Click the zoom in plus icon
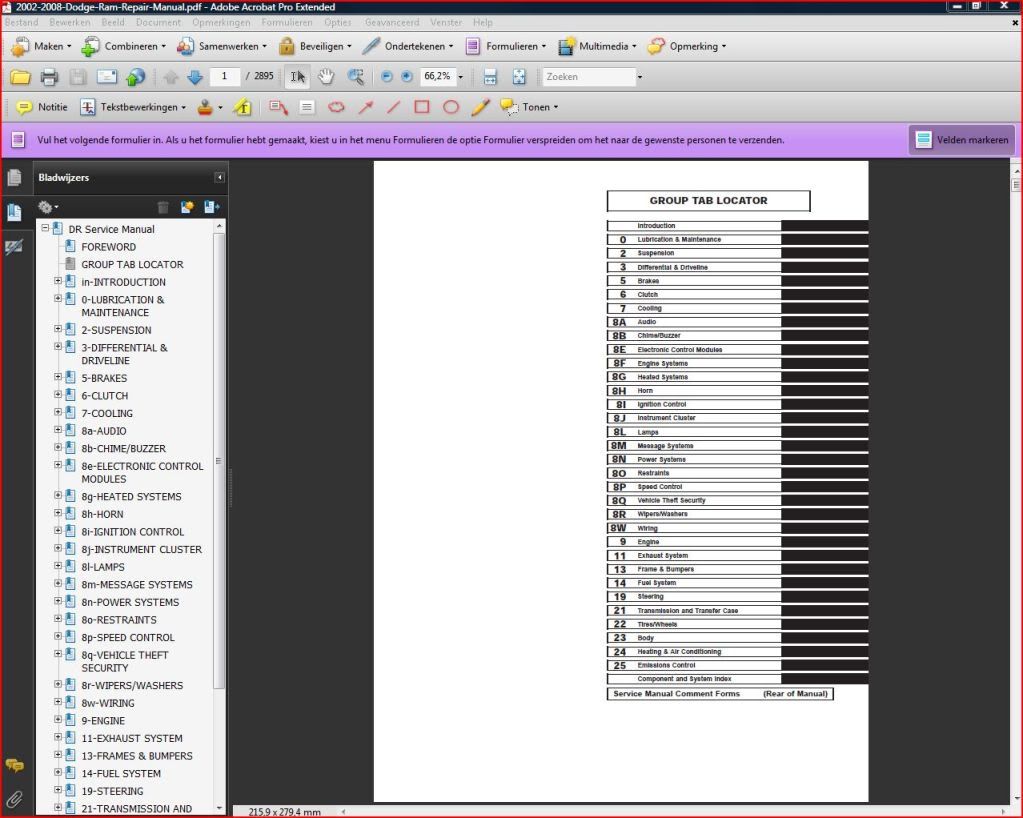Screen dimensions: 1023x818 click(406, 77)
